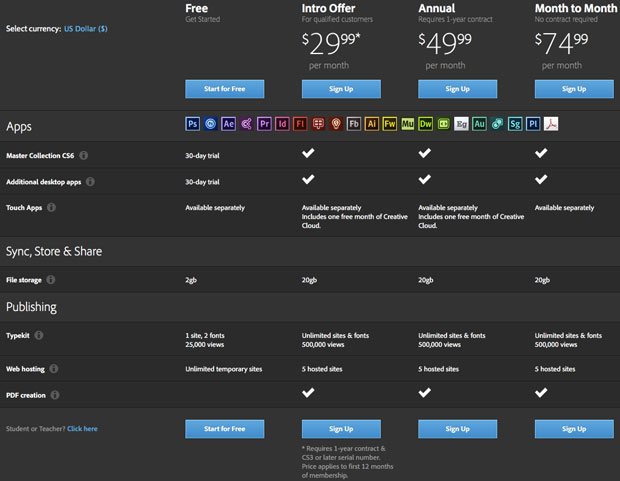Click the Acrobat PDF icon
The height and width of the screenshot is (481, 620).
550,125
